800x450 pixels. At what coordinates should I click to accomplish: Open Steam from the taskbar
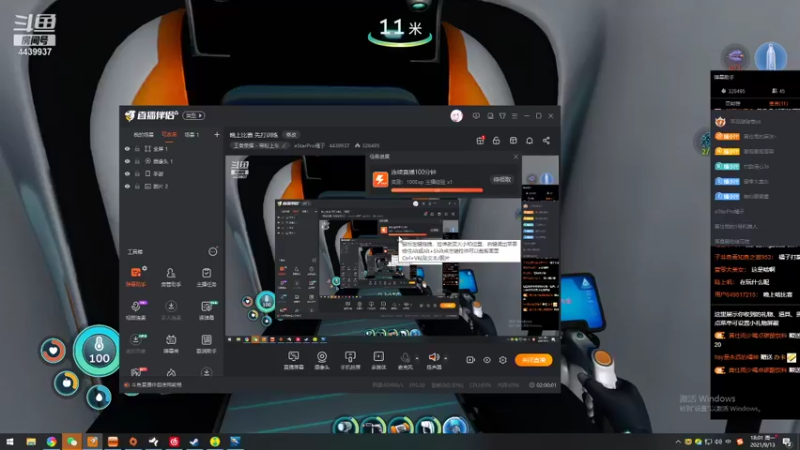tap(194, 441)
